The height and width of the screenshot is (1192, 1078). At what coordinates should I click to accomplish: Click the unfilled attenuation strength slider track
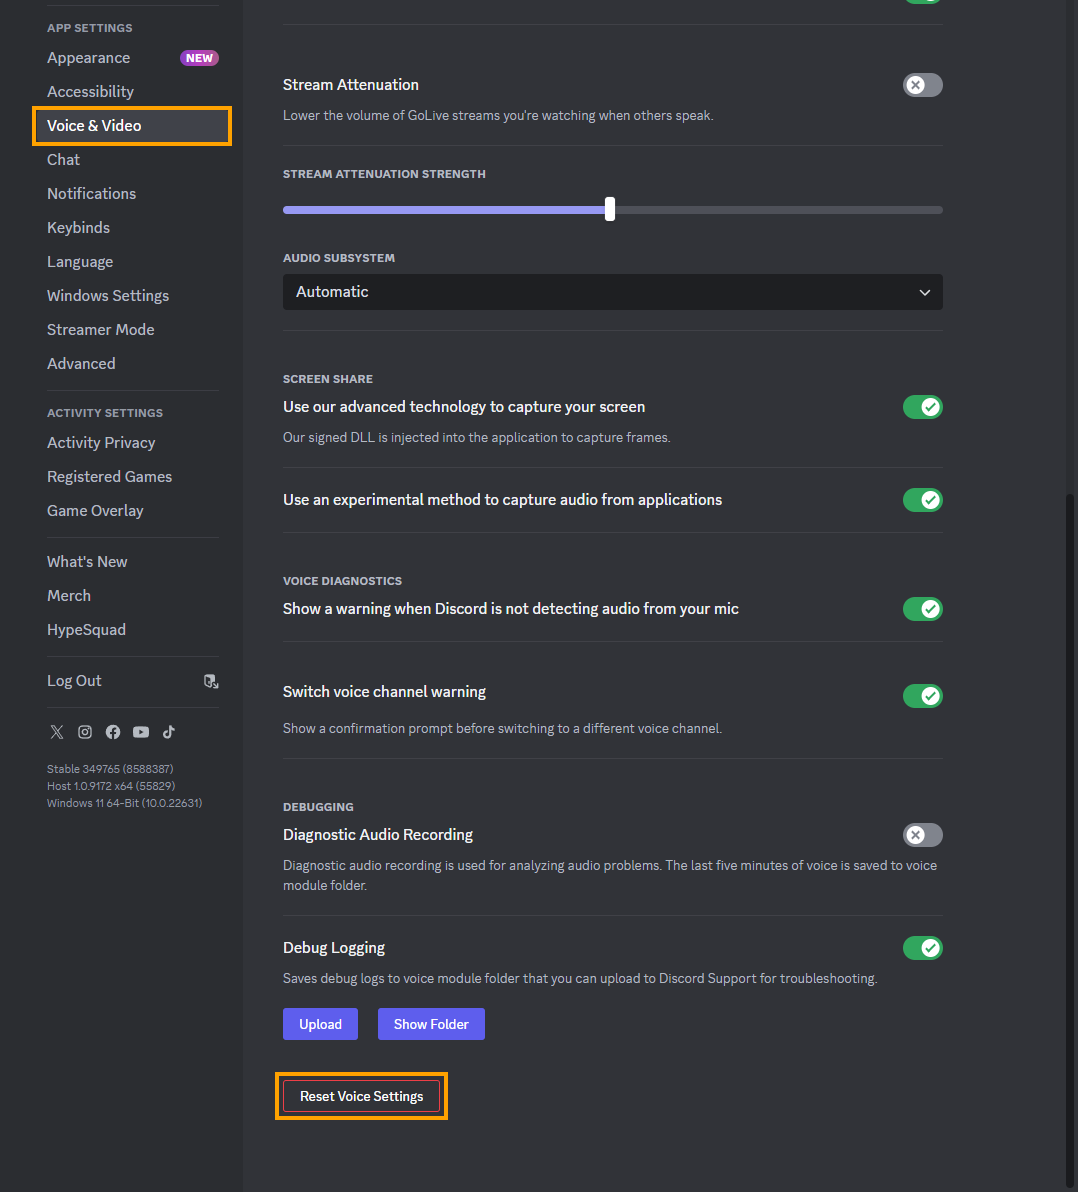(778, 210)
